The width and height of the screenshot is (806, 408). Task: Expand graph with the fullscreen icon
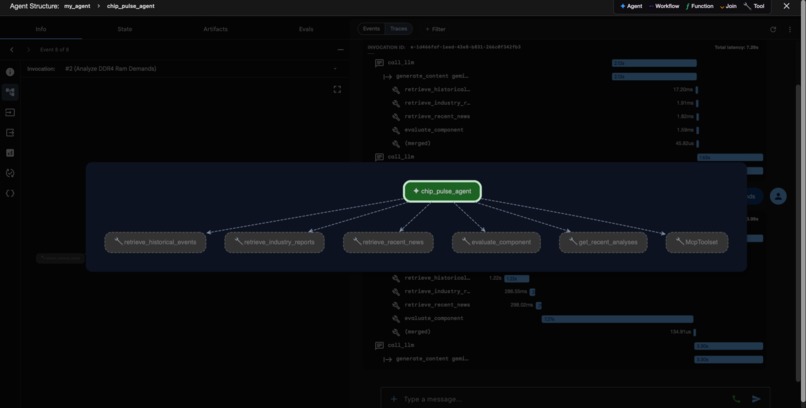pyautogui.click(x=337, y=89)
